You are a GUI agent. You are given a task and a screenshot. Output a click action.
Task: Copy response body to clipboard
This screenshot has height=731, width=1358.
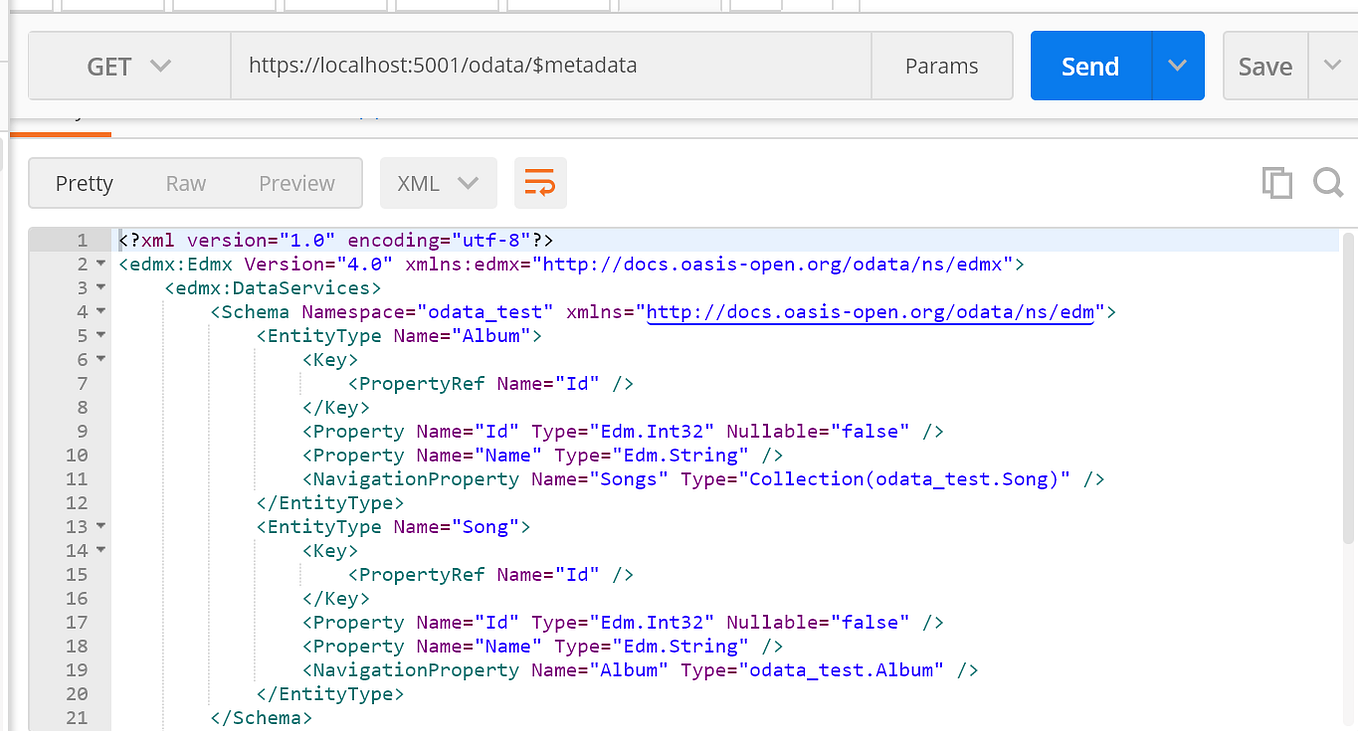point(1277,182)
